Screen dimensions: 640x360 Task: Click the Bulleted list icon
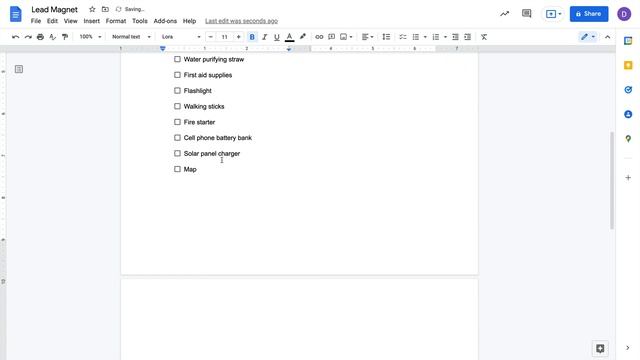[416, 37]
